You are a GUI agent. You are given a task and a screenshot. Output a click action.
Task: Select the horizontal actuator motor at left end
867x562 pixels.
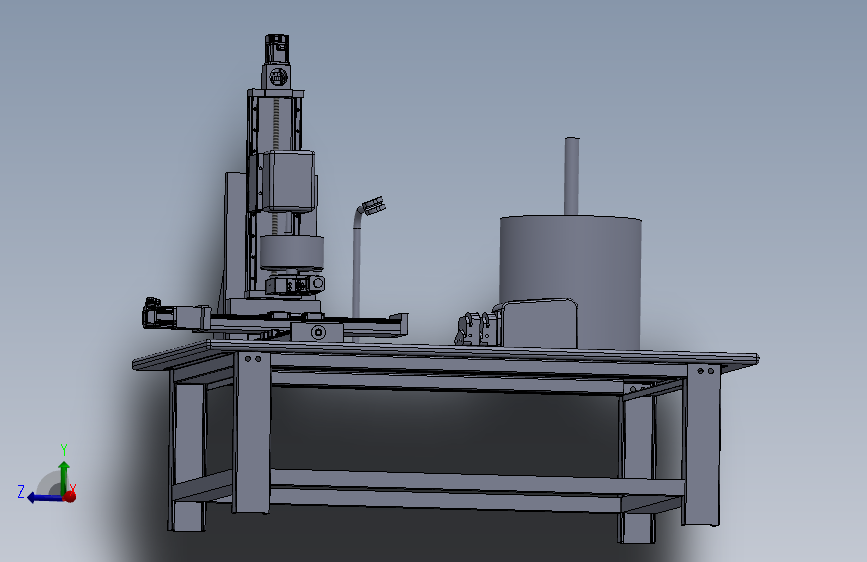(160, 316)
